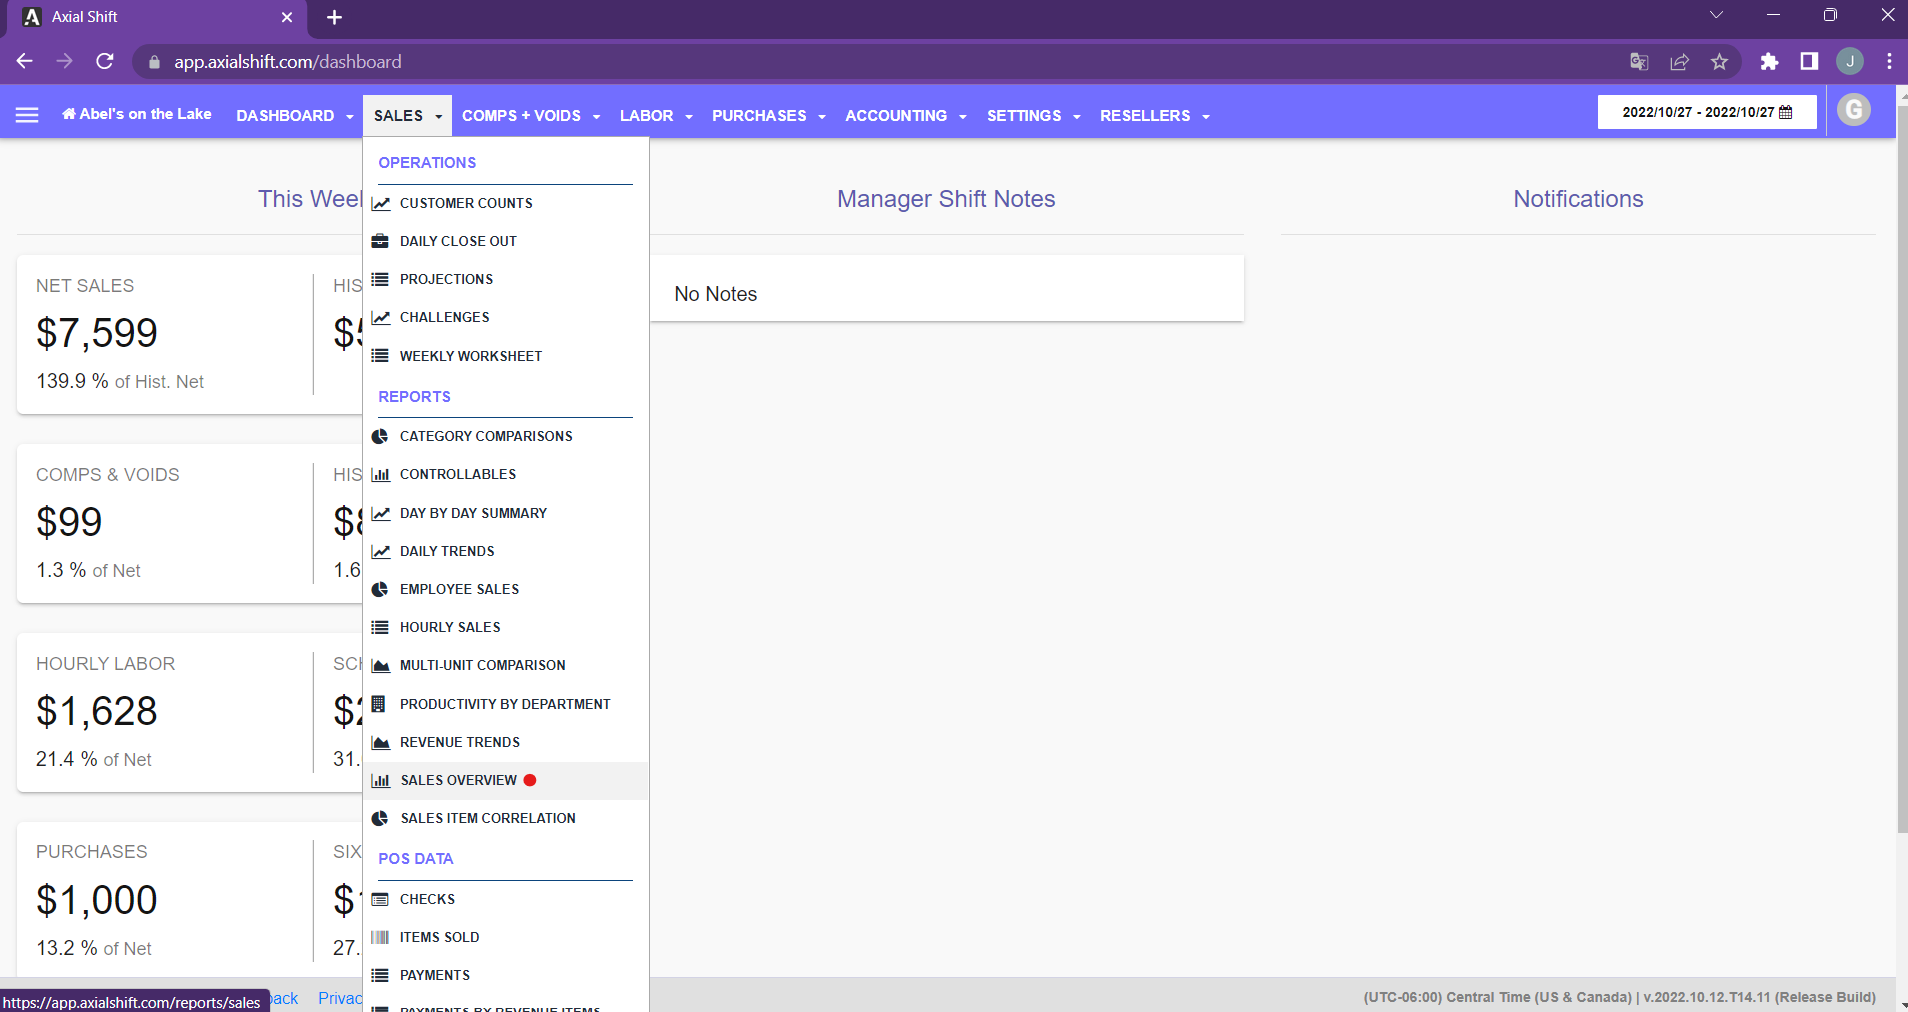The width and height of the screenshot is (1908, 1012).
Task: Expand the Accounting dropdown menu
Action: (x=905, y=116)
